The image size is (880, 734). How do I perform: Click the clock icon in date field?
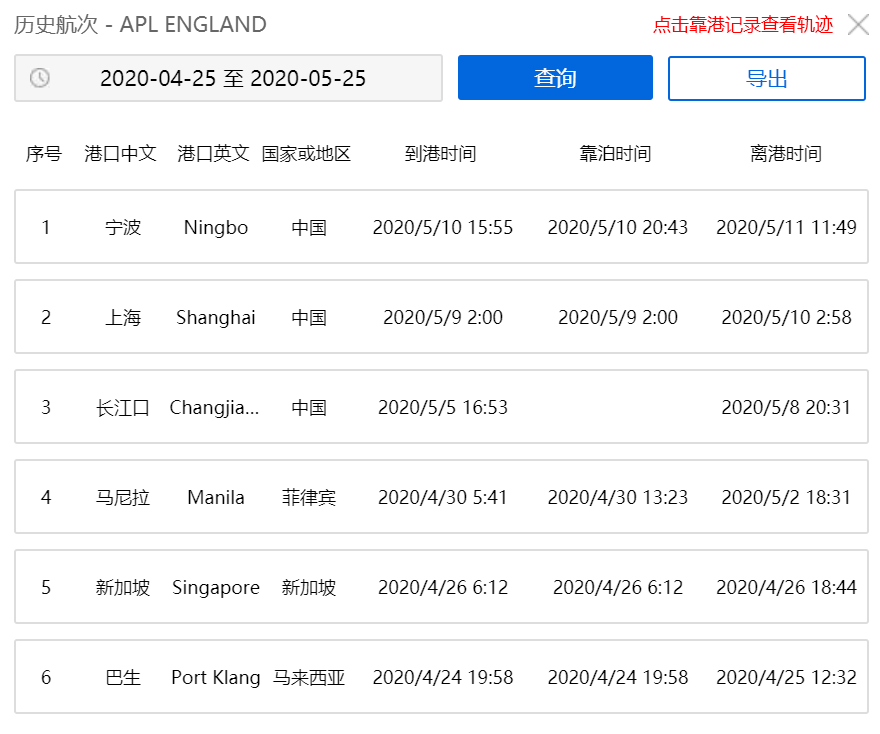[40, 78]
